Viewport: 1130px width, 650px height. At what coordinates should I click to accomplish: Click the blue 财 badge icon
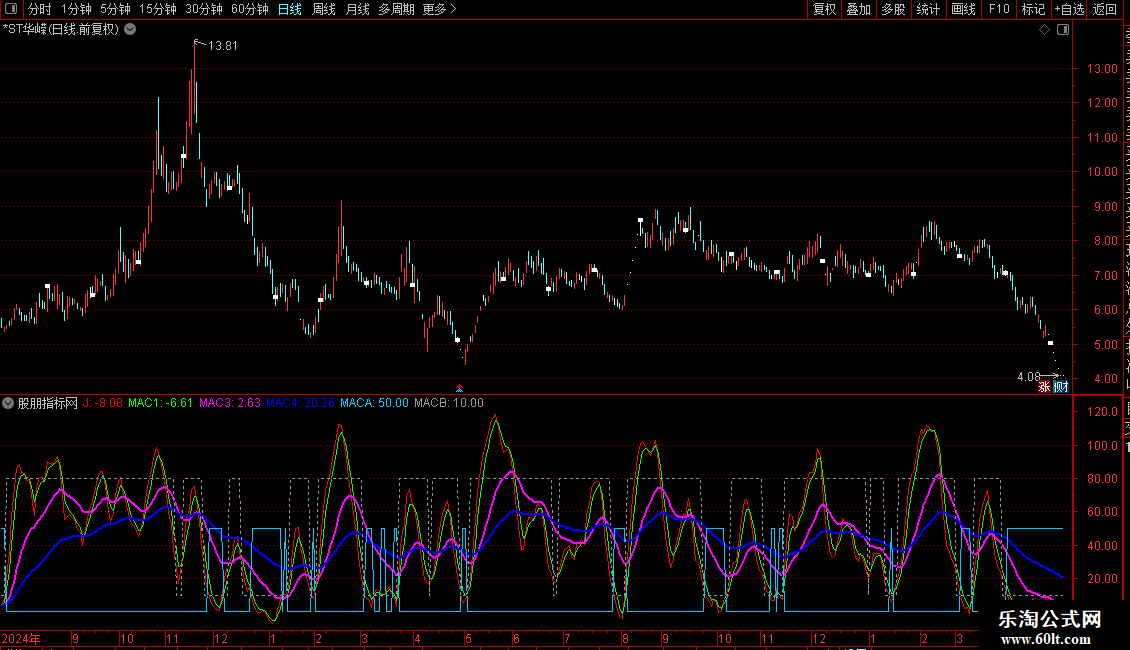[1061, 387]
